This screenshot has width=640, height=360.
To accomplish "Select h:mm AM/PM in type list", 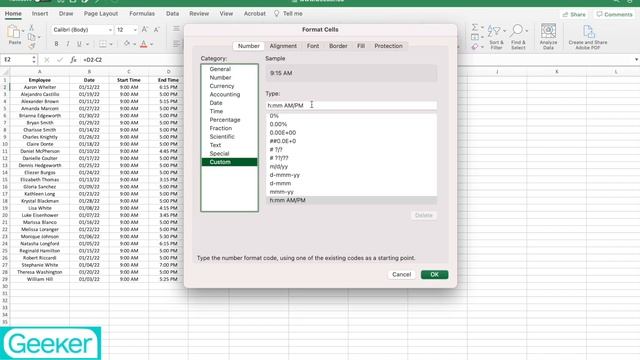I will [351, 200].
